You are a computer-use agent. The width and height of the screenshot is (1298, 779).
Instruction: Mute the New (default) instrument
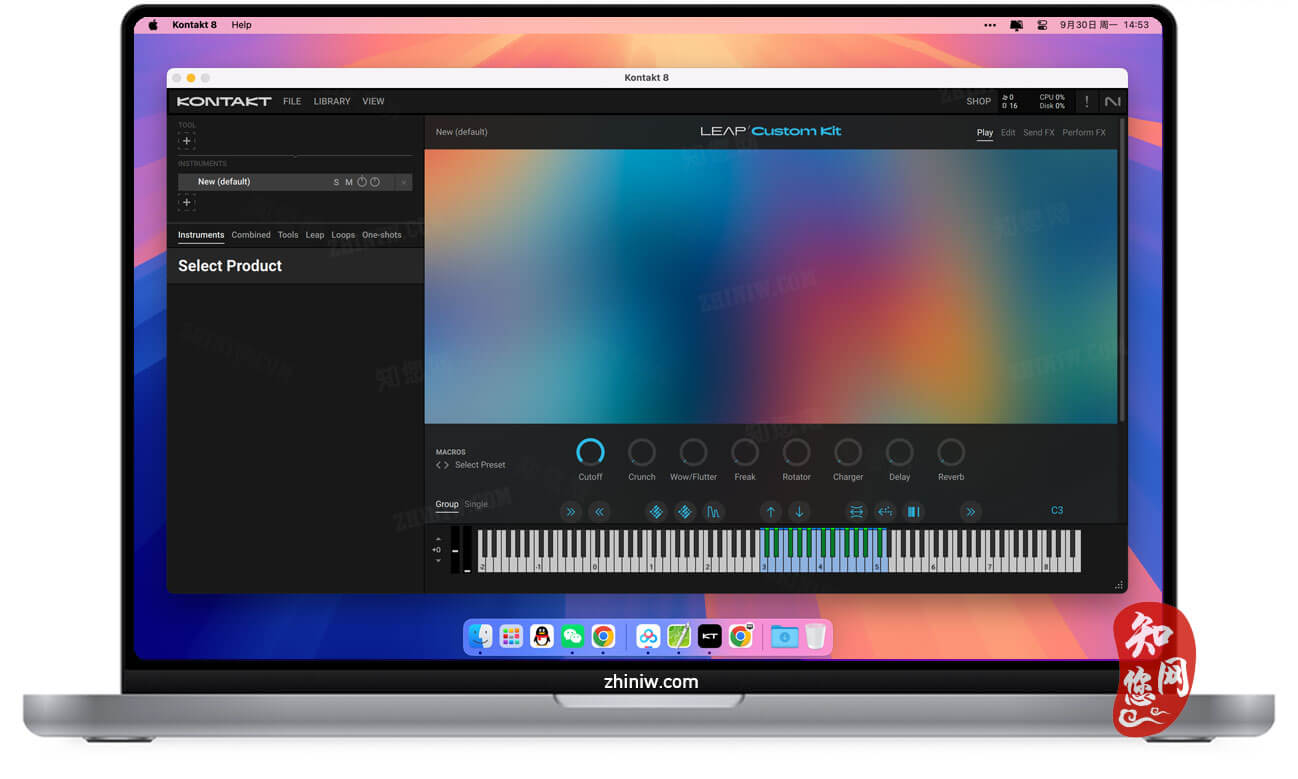pos(349,182)
